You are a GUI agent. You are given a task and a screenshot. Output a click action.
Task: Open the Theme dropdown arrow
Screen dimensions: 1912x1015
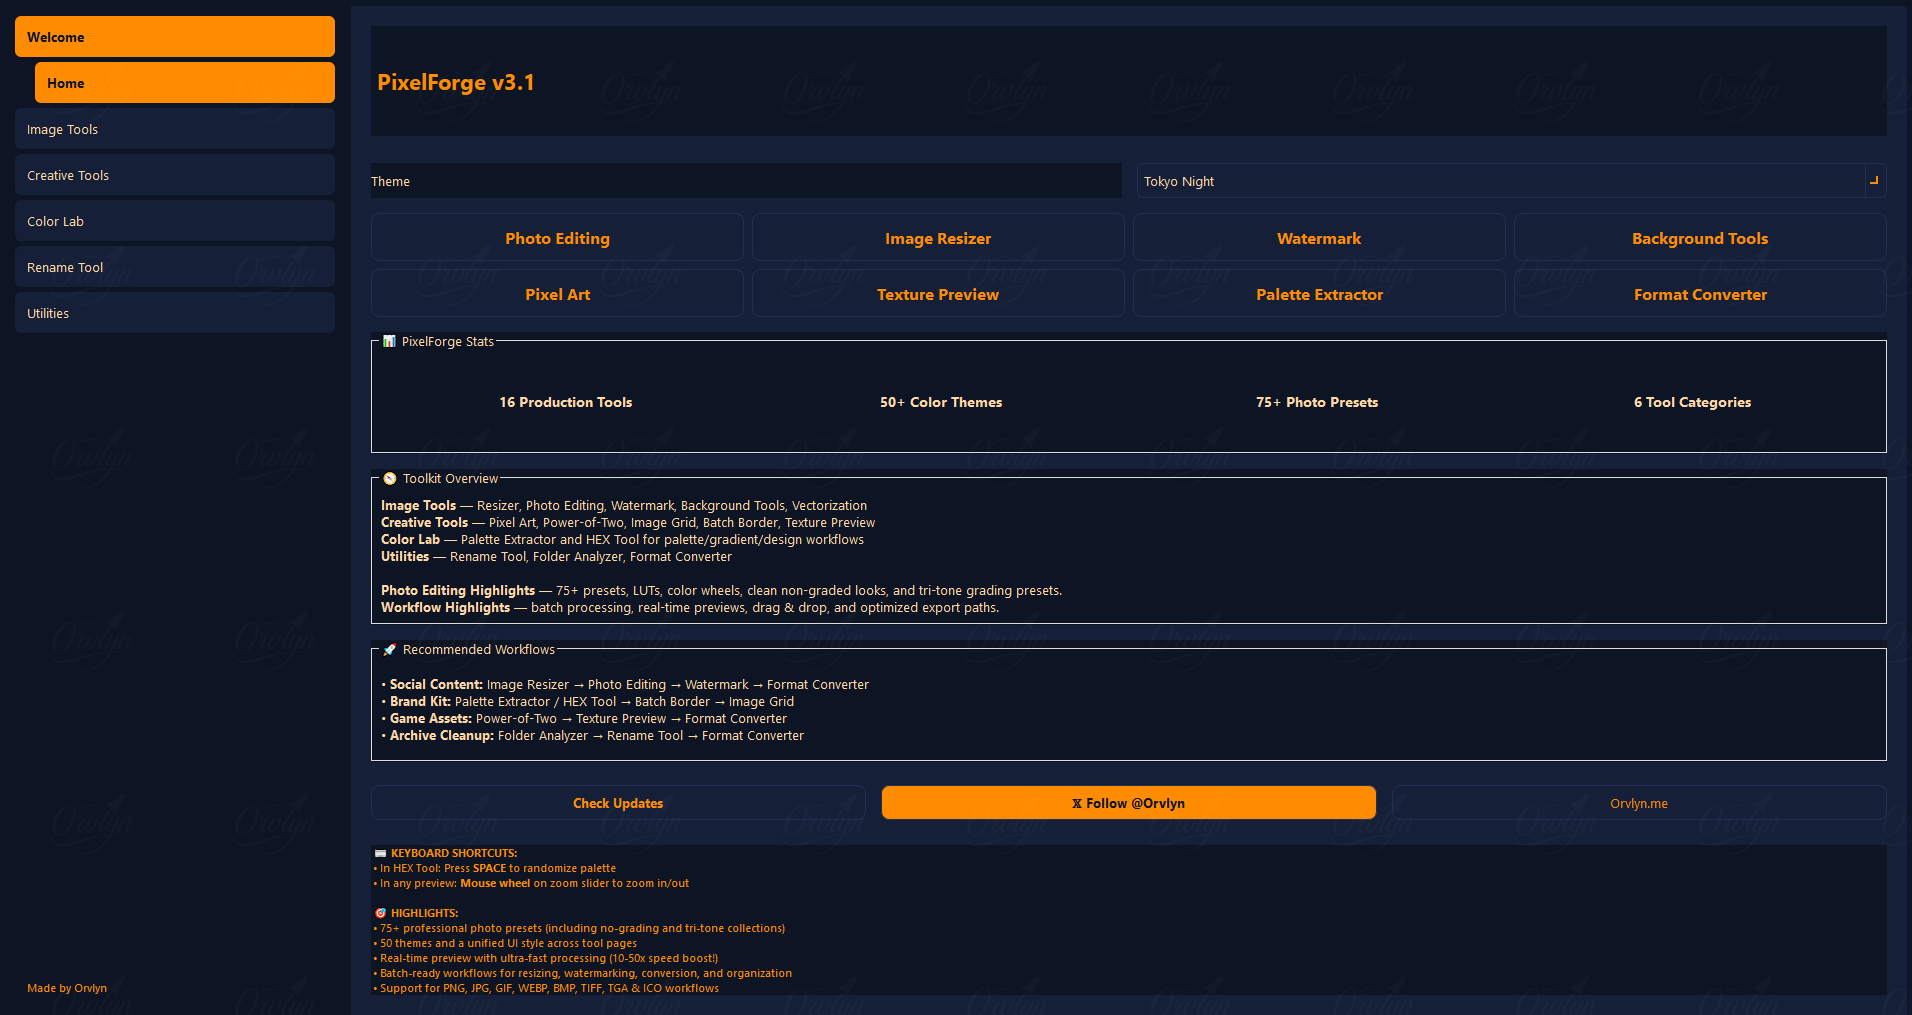point(1874,181)
